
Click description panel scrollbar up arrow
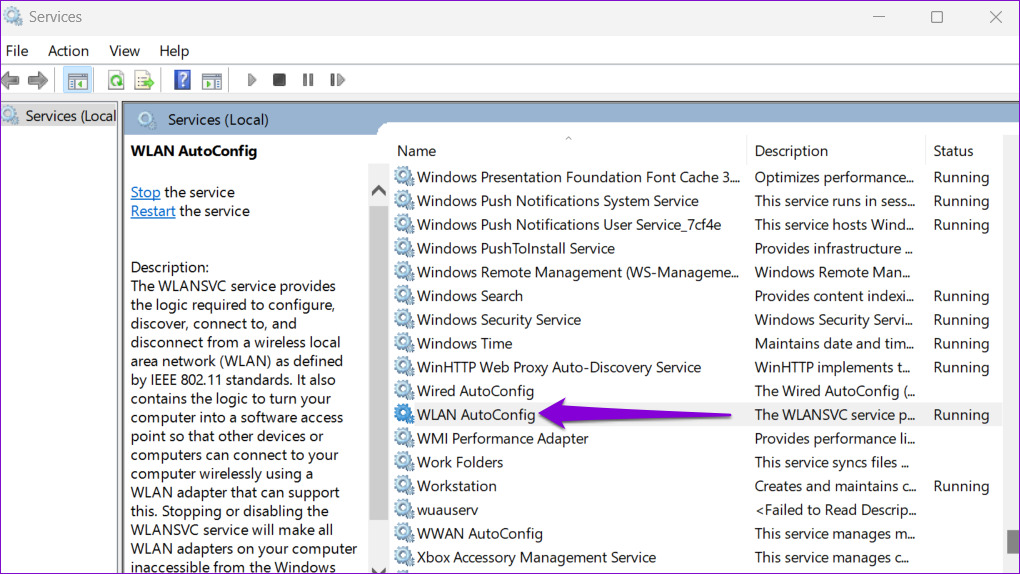pyautogui.click(x=379, y=191)
